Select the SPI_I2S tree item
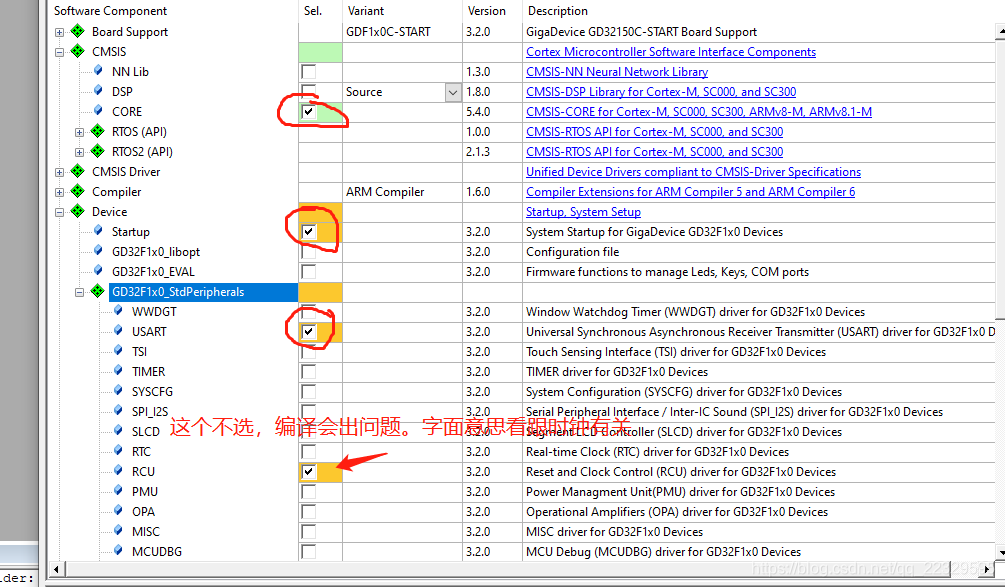The image size is (1005, 587). 150,411
